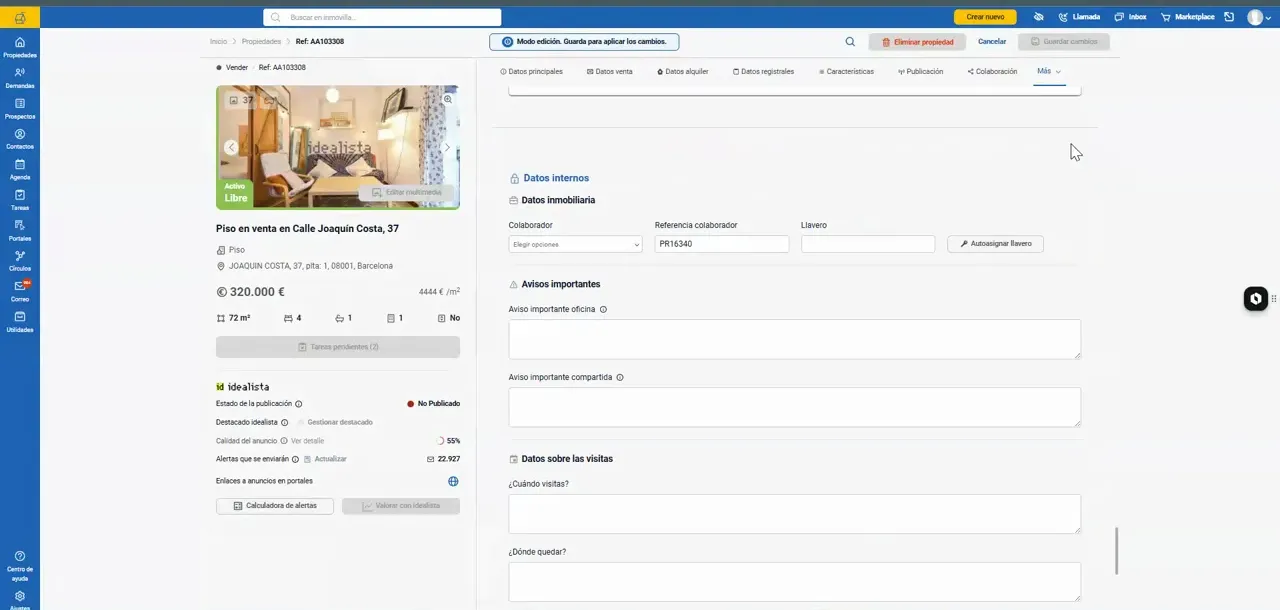This screenshot has width=1280, height=610.
Task: Click Tareas pendientes (2) button
Action: tap(338, 347)
